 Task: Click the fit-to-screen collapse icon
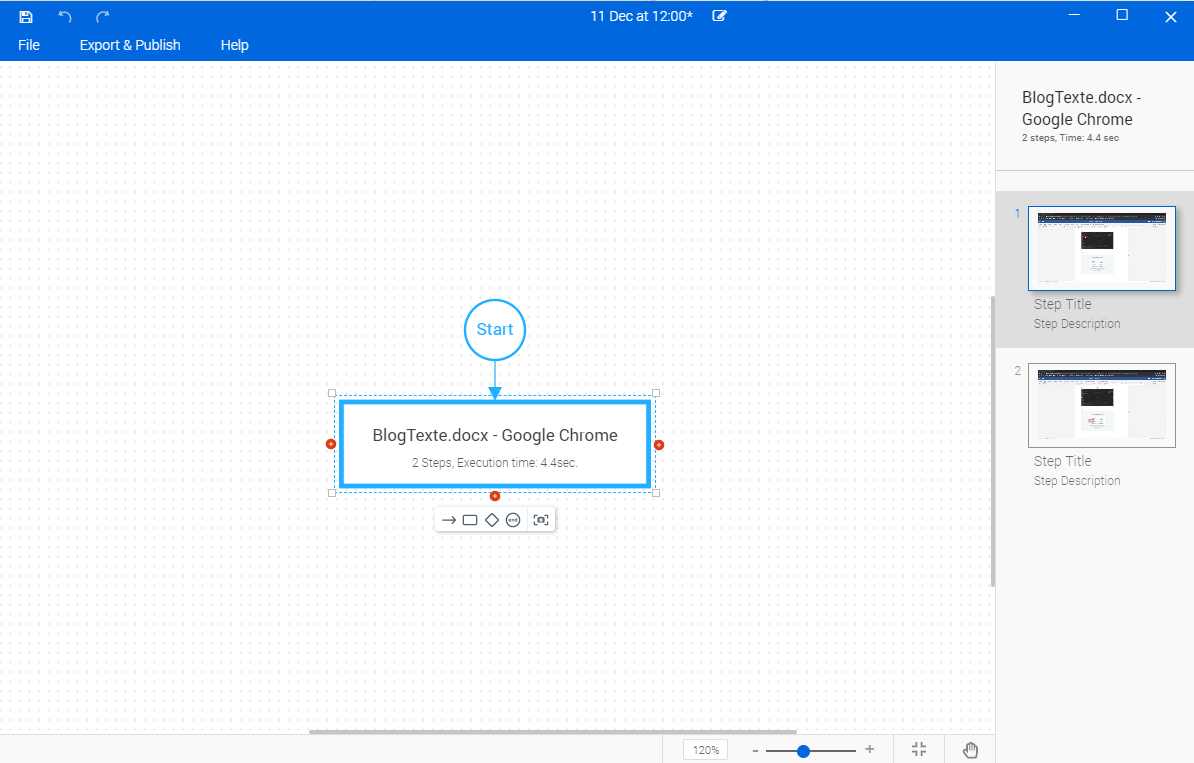point(919,749)
